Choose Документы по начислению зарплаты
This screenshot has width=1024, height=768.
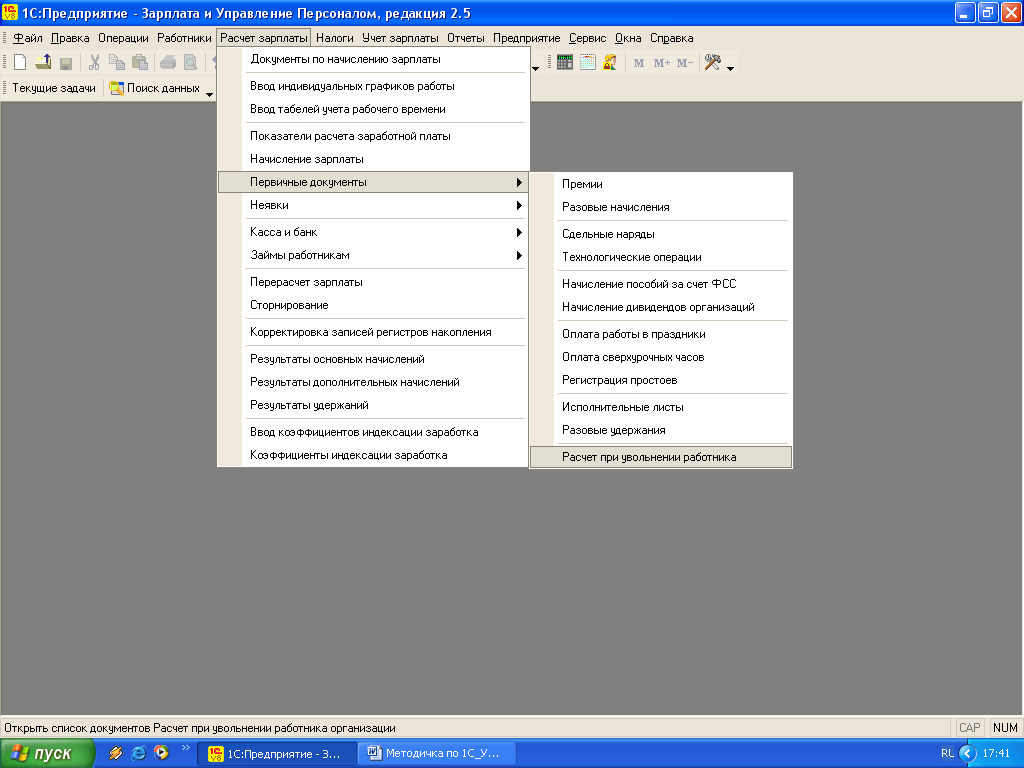[372, 59]
